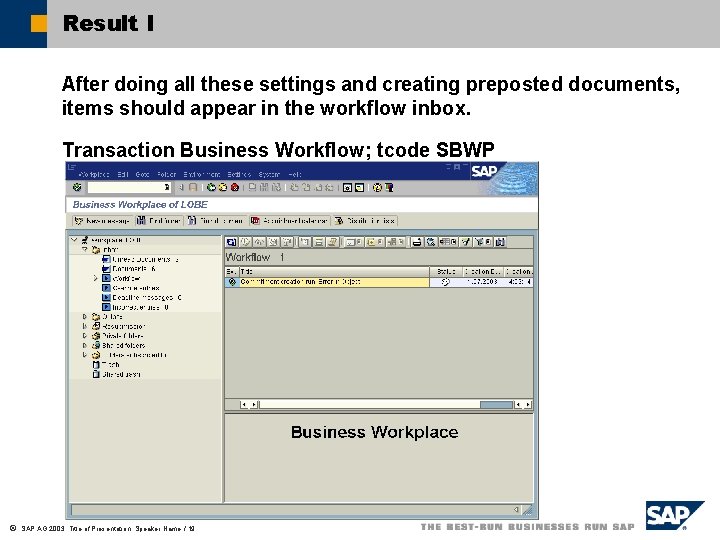Click the Find document button
Screen dimensions: 720x540
[216, 221]
